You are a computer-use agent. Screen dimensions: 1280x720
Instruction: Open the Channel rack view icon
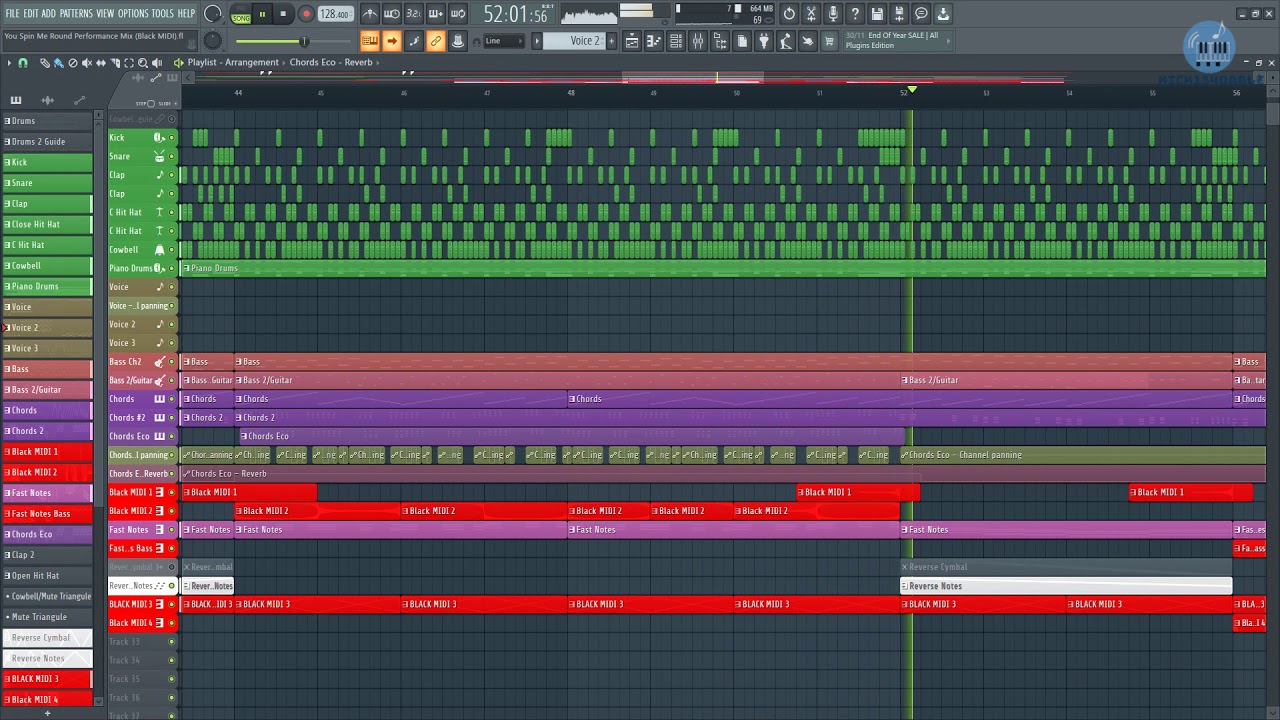(x=676, y=41)
